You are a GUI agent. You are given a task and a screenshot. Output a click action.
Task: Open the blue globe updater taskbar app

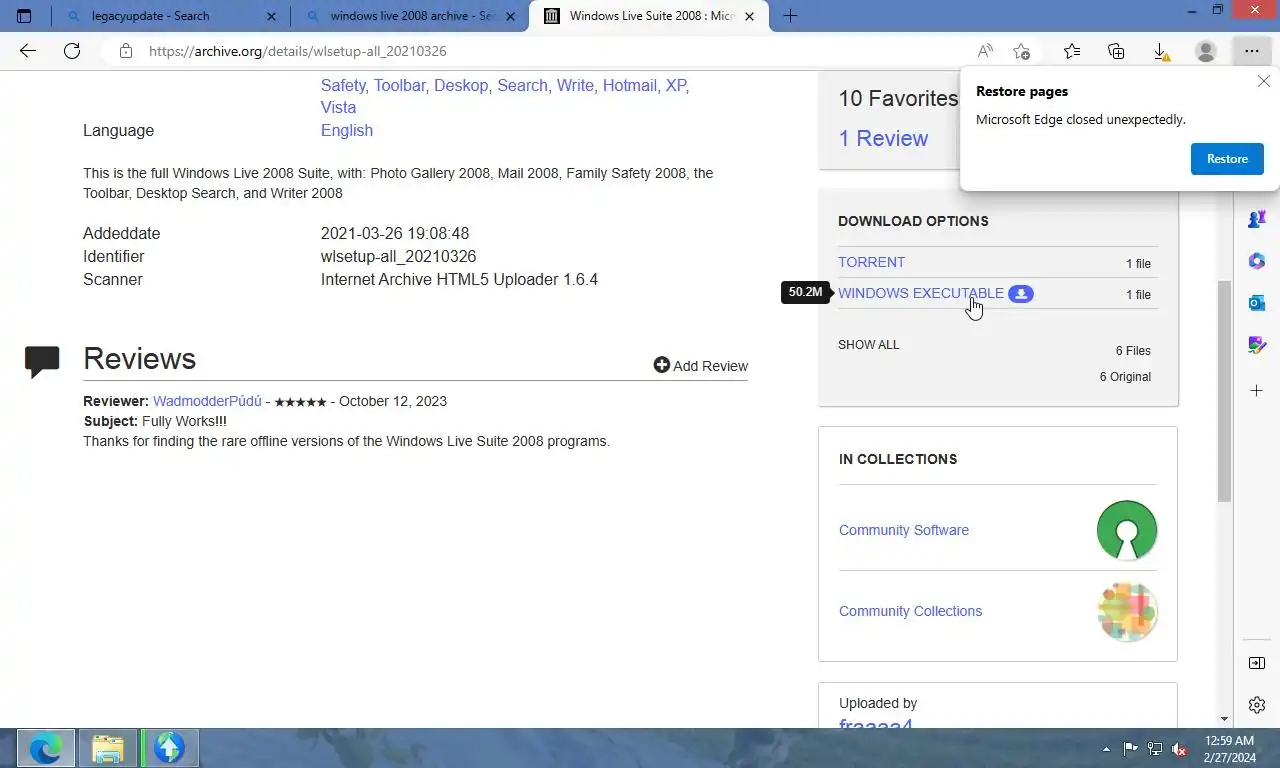pyautogui.click(x=169, y=748)
